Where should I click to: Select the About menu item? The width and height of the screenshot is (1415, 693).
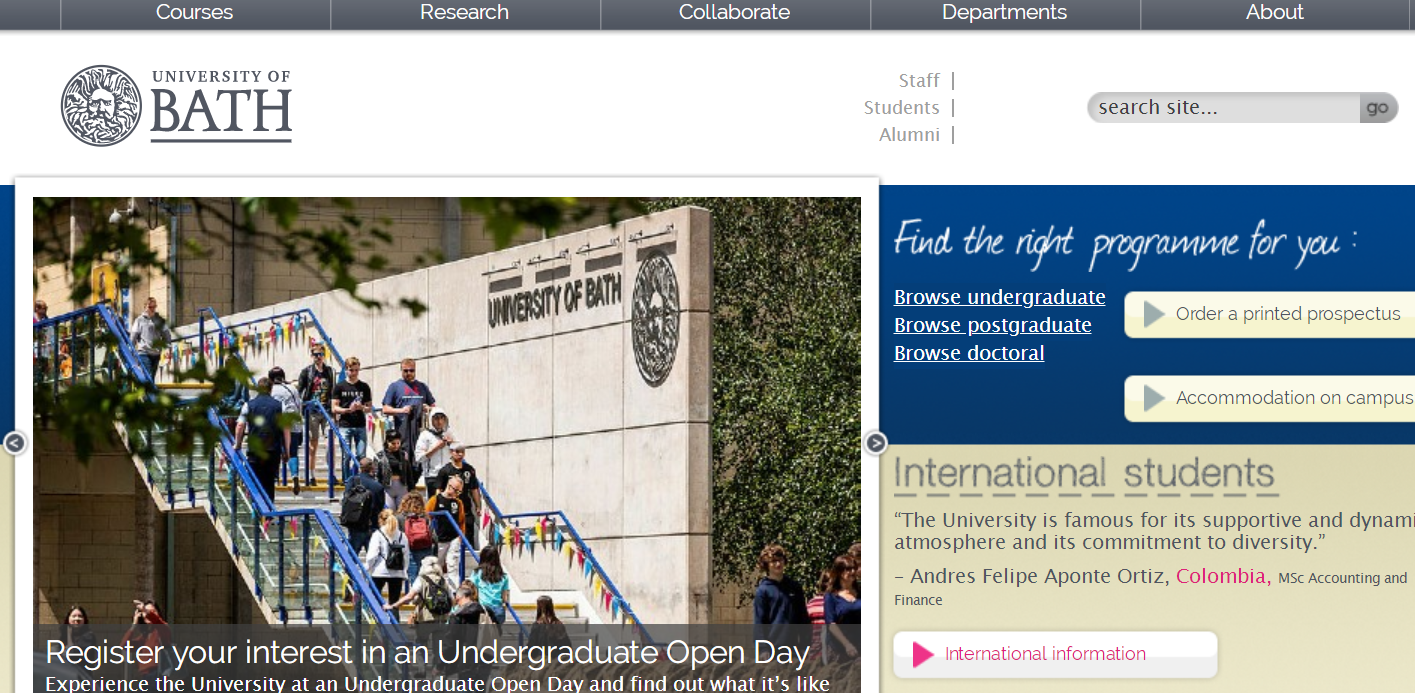pos(1274,13)
